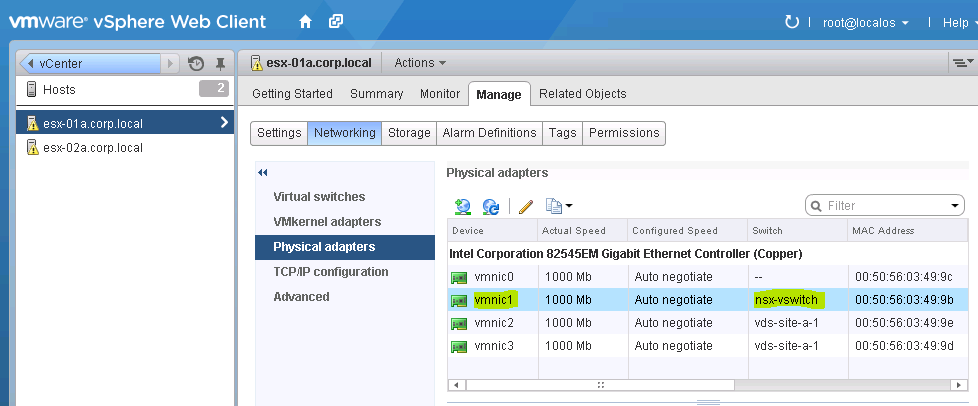Click the vmnic2 network card icon

pos(459,324)
